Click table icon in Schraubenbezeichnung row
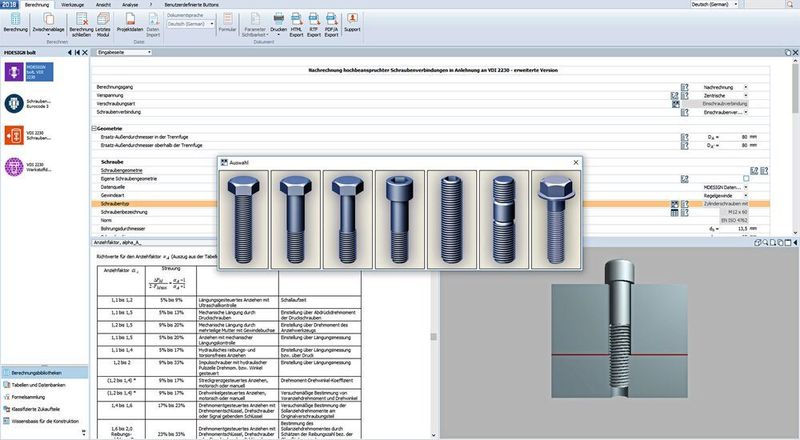 (674, 212)
